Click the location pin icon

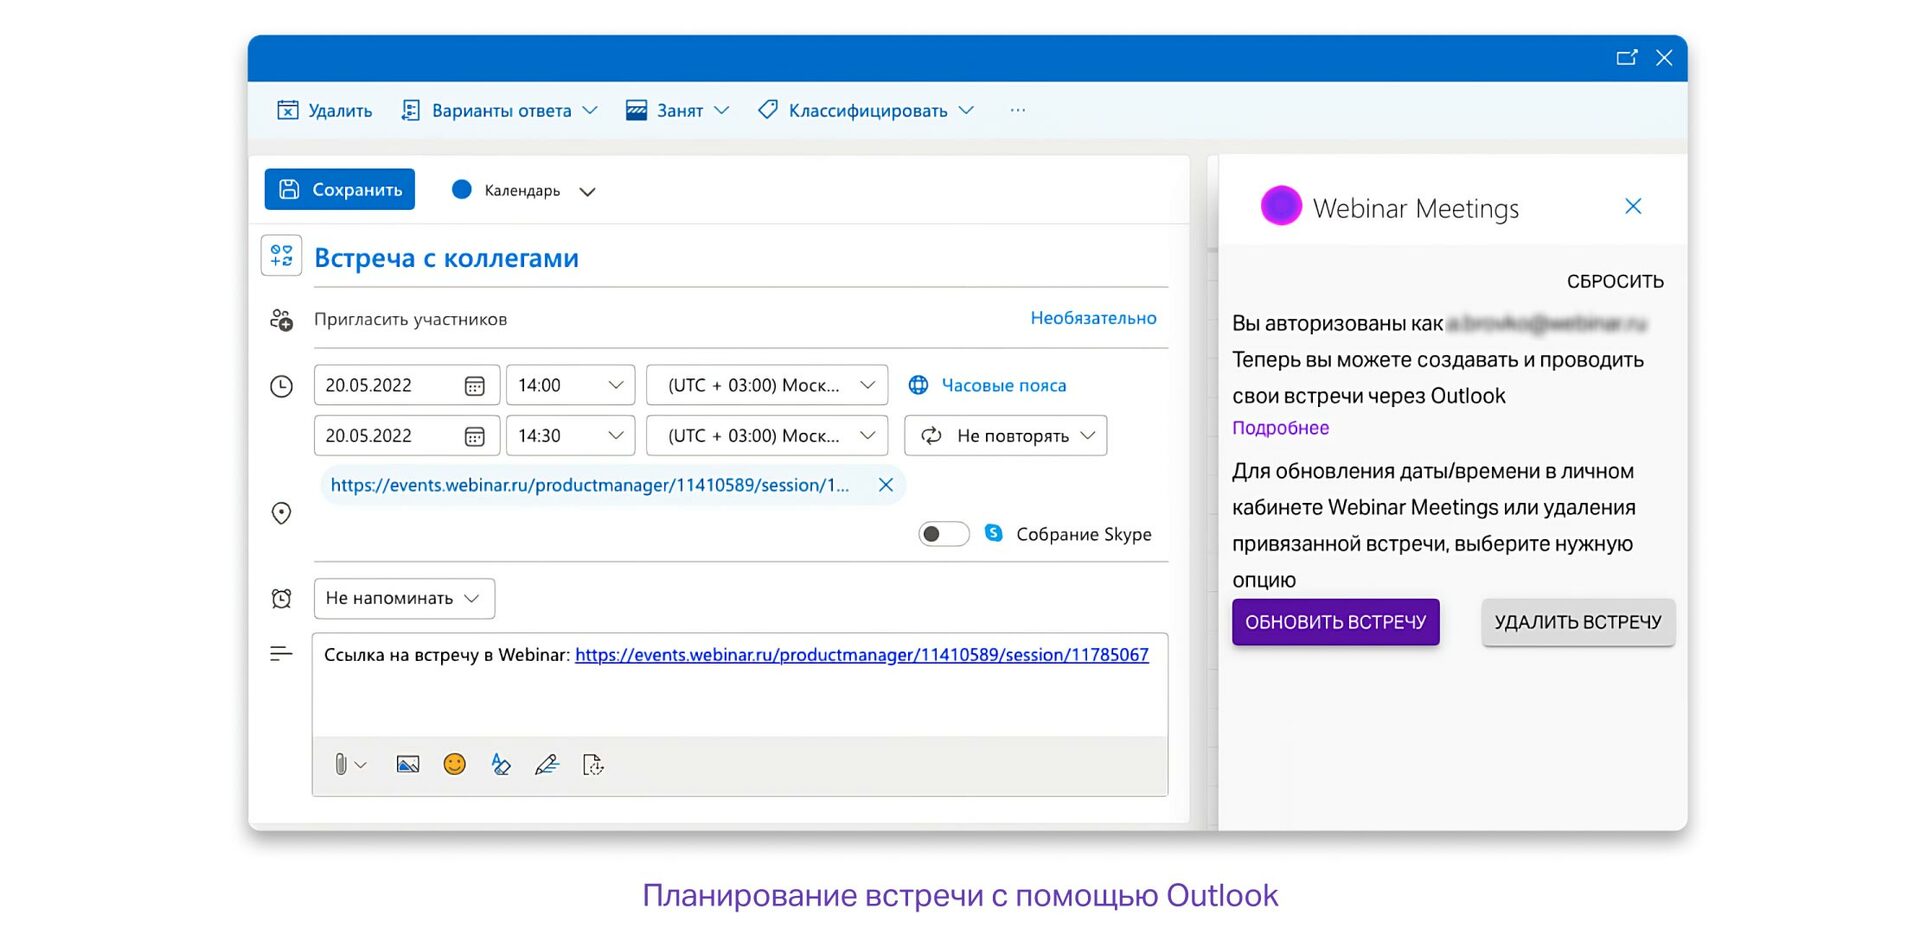[x=281, y=513]
